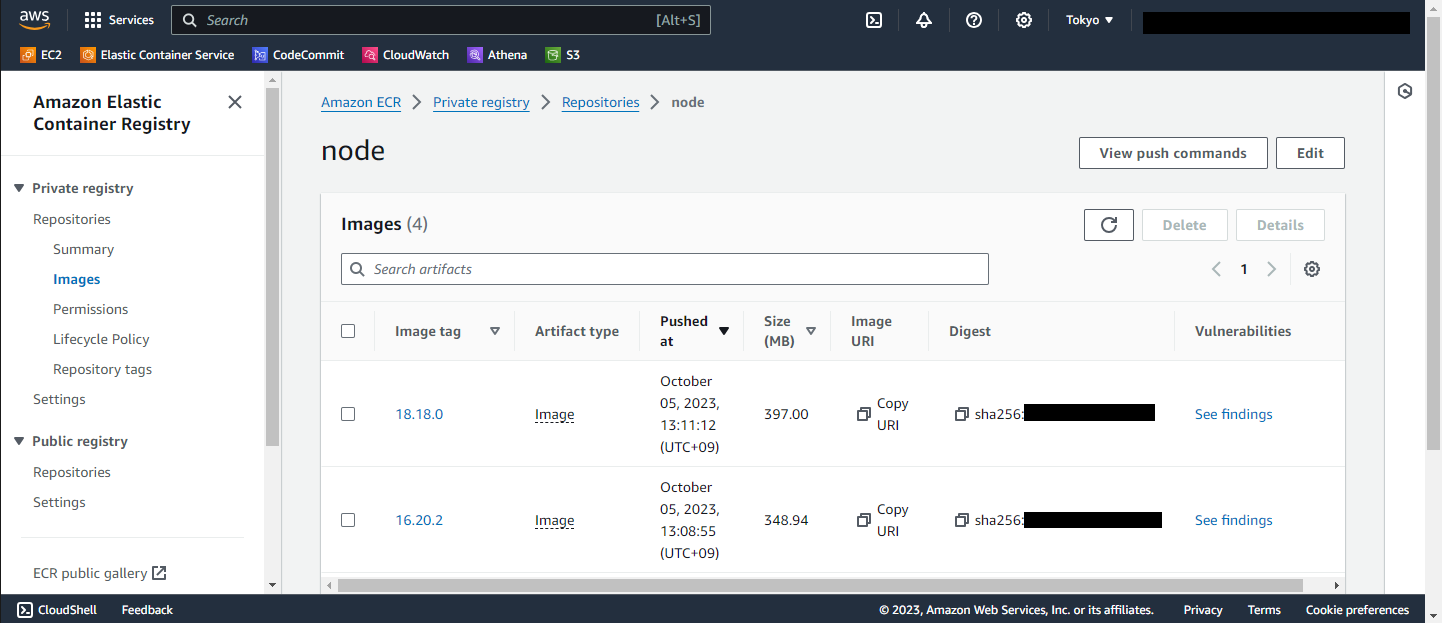Viewport: 1442px width, 623px height.
Task: Close the Amazon ECR navigation panel
Action: point(235,102)
